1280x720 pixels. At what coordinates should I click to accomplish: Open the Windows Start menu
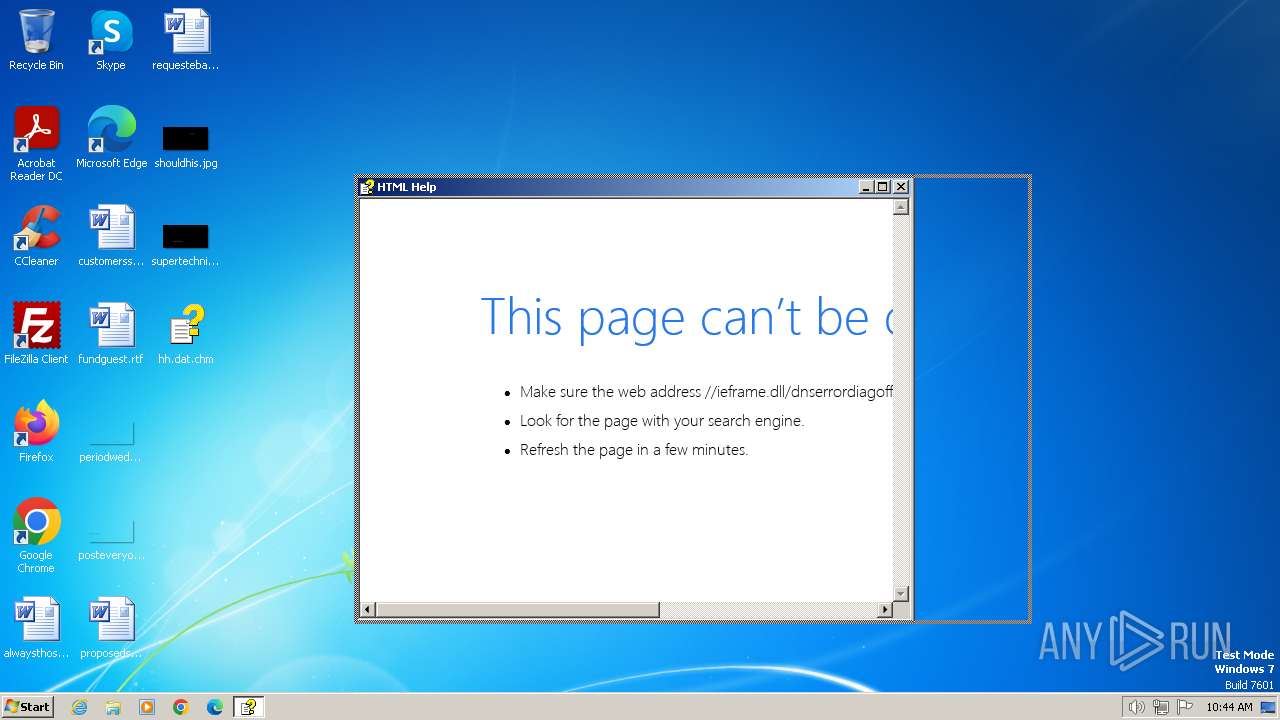click(x=28, y=707)
